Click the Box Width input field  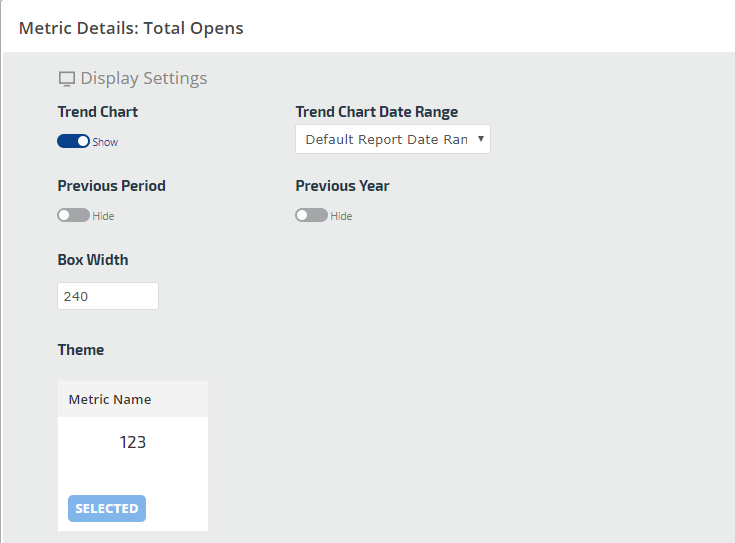pos(108,296)
